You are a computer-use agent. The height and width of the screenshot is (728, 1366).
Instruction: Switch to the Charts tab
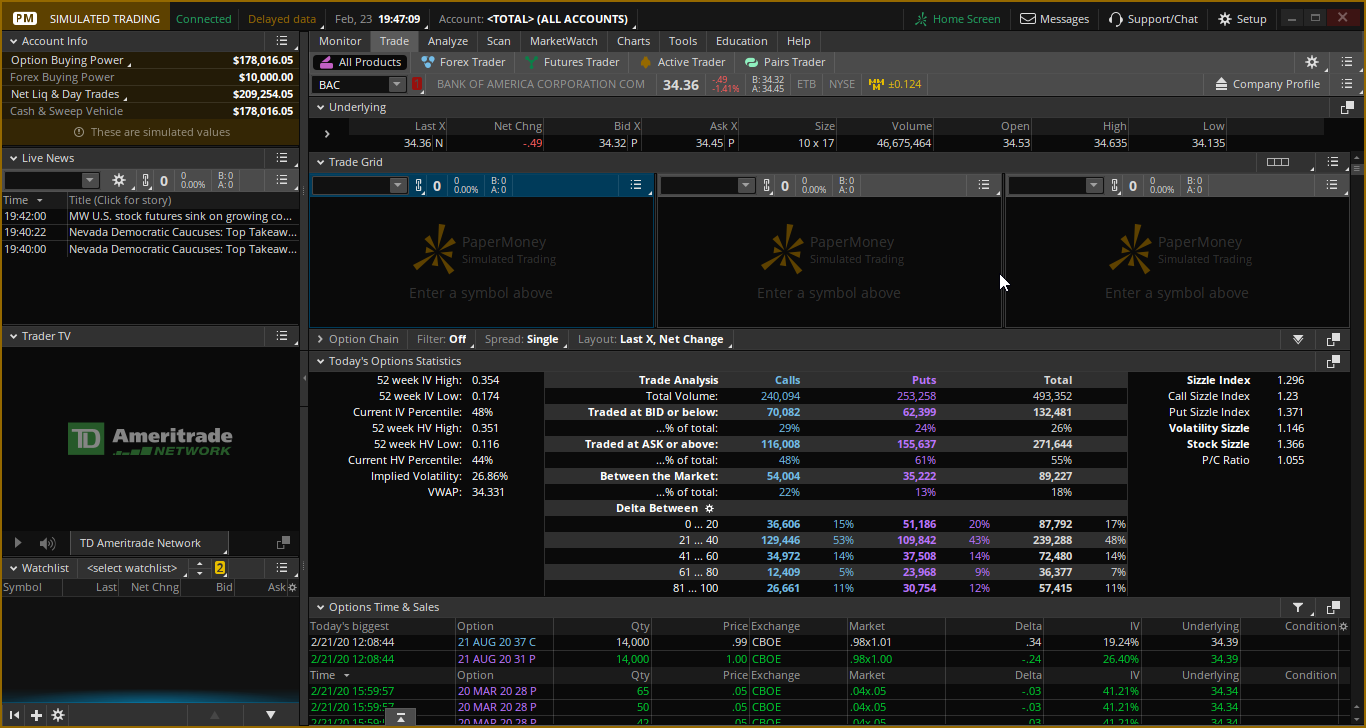[634, 41]
